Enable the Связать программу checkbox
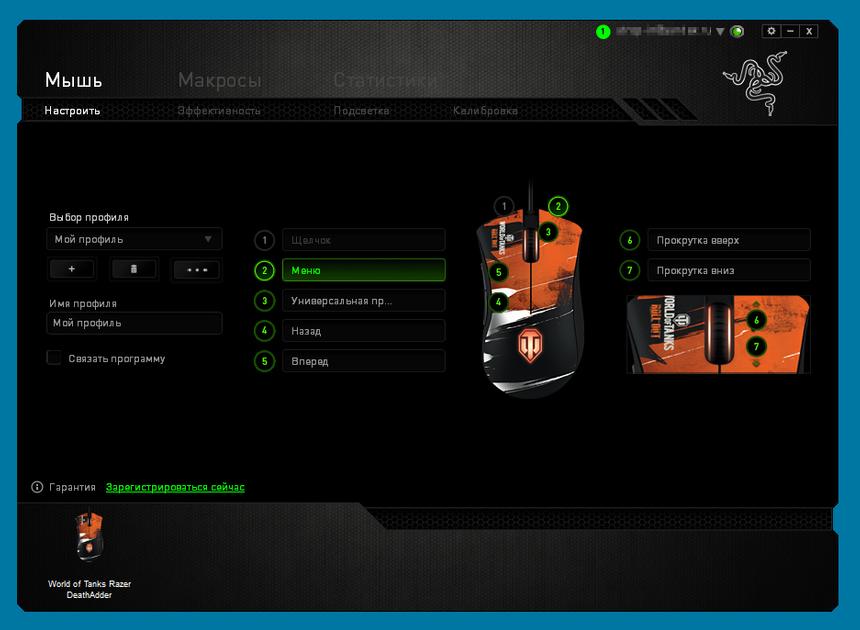860x630 pixels. click(54, 358)
